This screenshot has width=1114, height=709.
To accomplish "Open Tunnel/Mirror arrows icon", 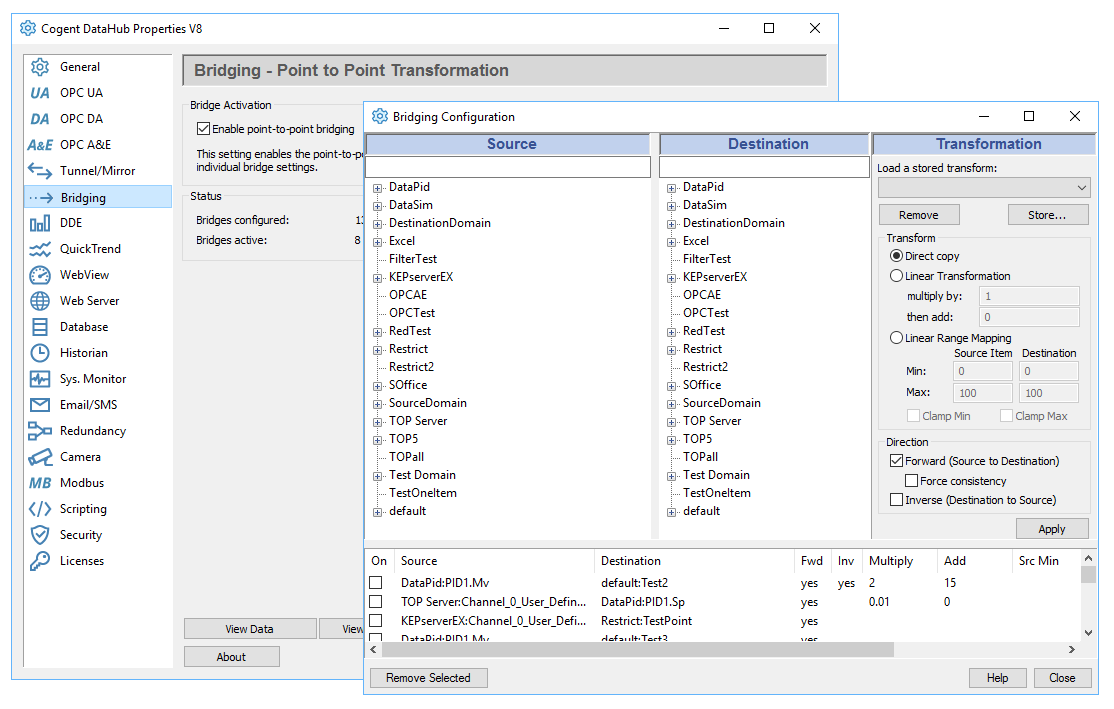I will pos(40,171).
